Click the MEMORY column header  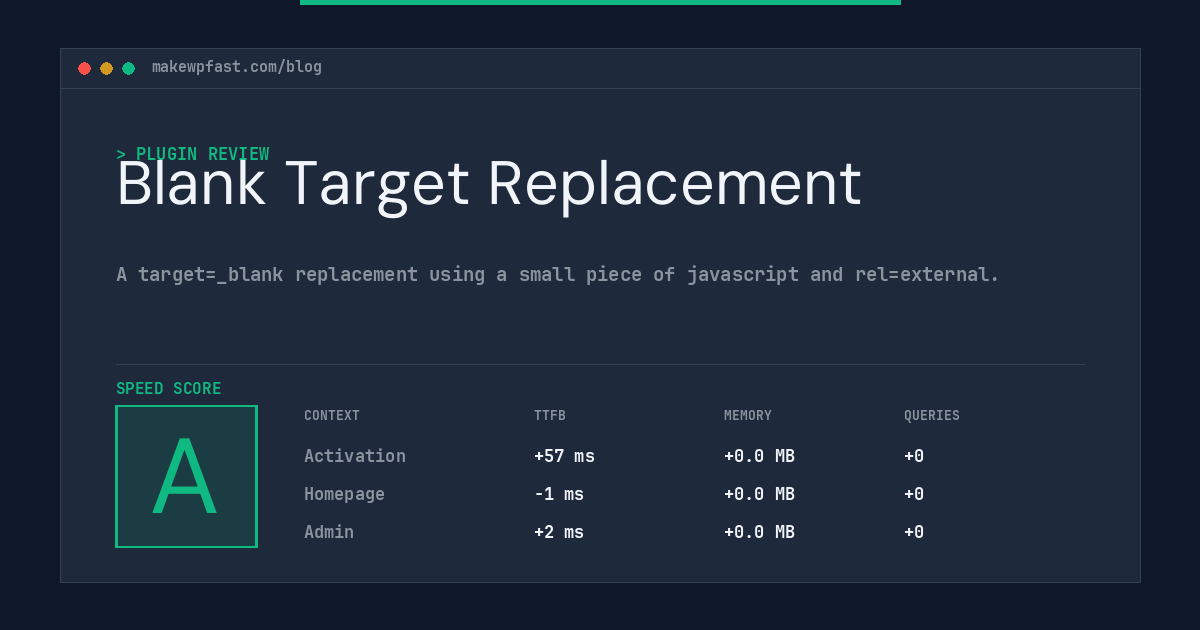tap(748, 416)
